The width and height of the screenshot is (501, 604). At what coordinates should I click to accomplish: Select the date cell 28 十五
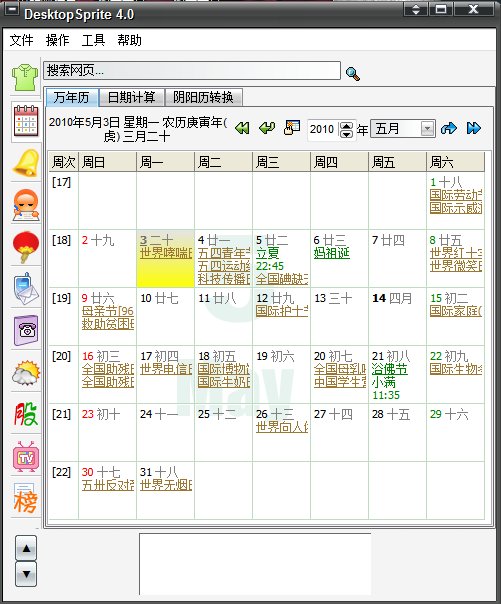397,433
